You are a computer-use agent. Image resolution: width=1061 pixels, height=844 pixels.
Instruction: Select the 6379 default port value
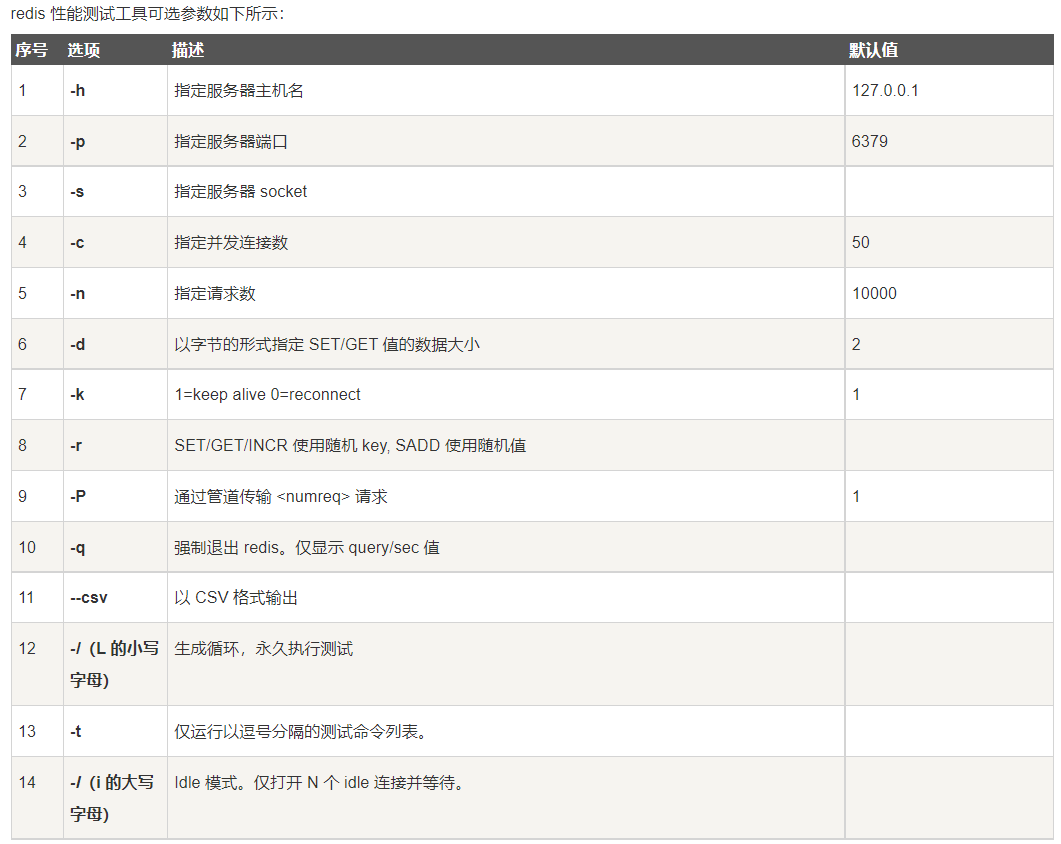pyautogui.click(x=869, y=142)
